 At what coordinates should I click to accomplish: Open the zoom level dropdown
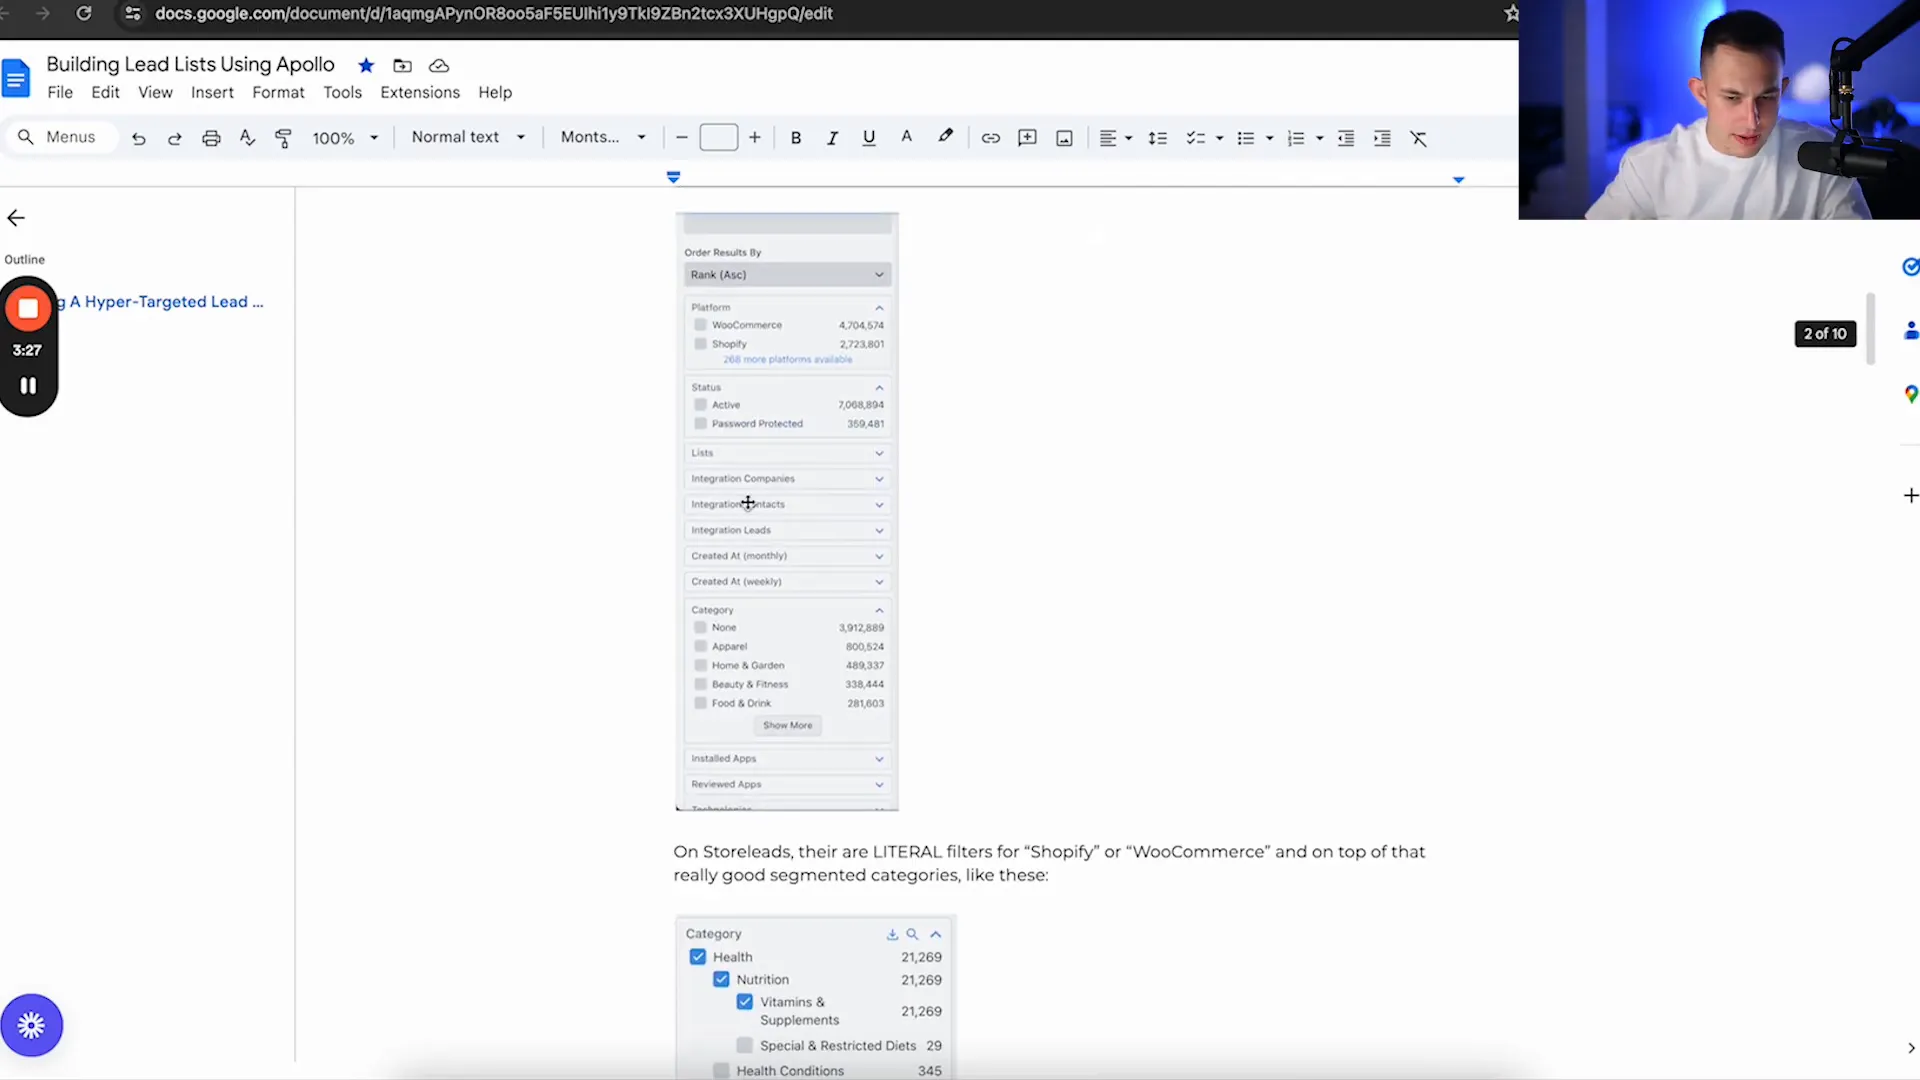click(x=345, y=138)
